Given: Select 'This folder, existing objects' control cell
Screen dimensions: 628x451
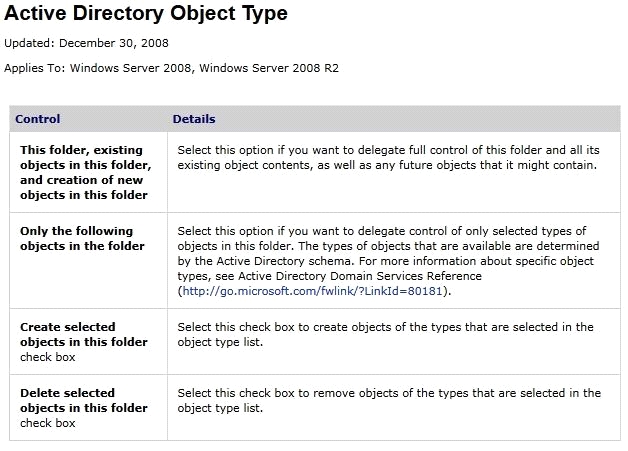Looking at the screenshot, I should pyautogui.click(x=86, y=172).
